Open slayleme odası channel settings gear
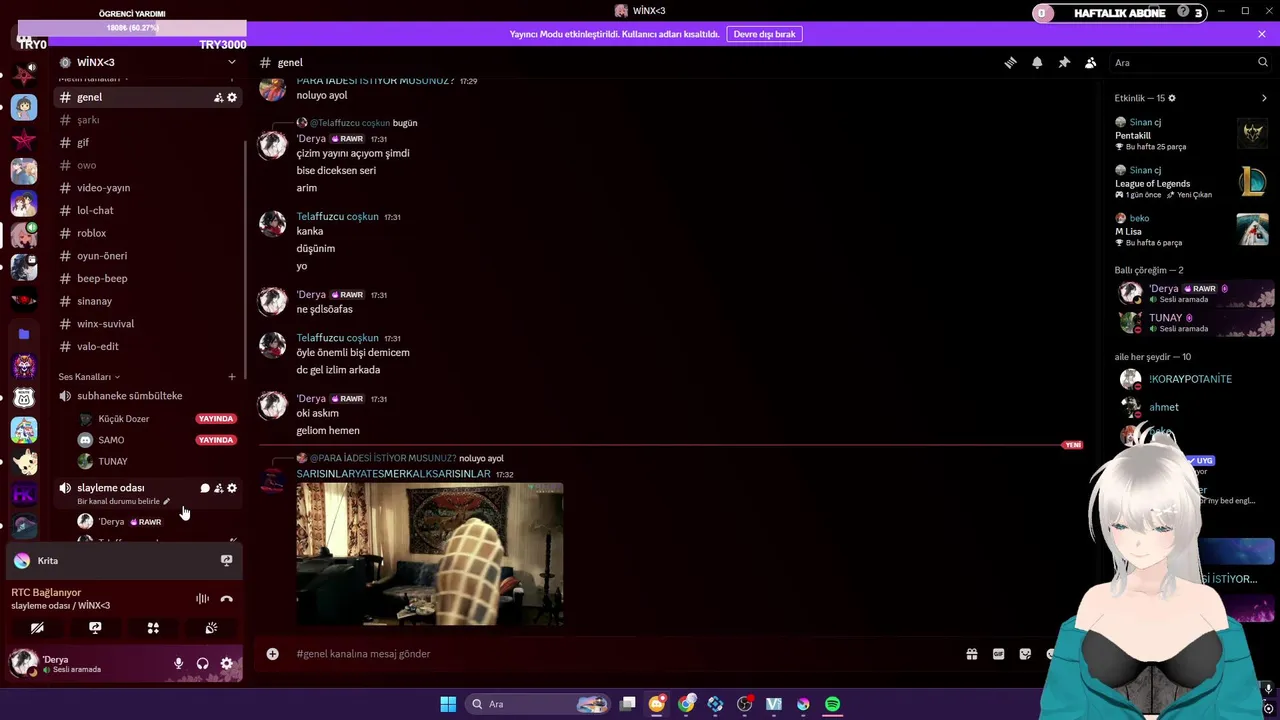 232,488
